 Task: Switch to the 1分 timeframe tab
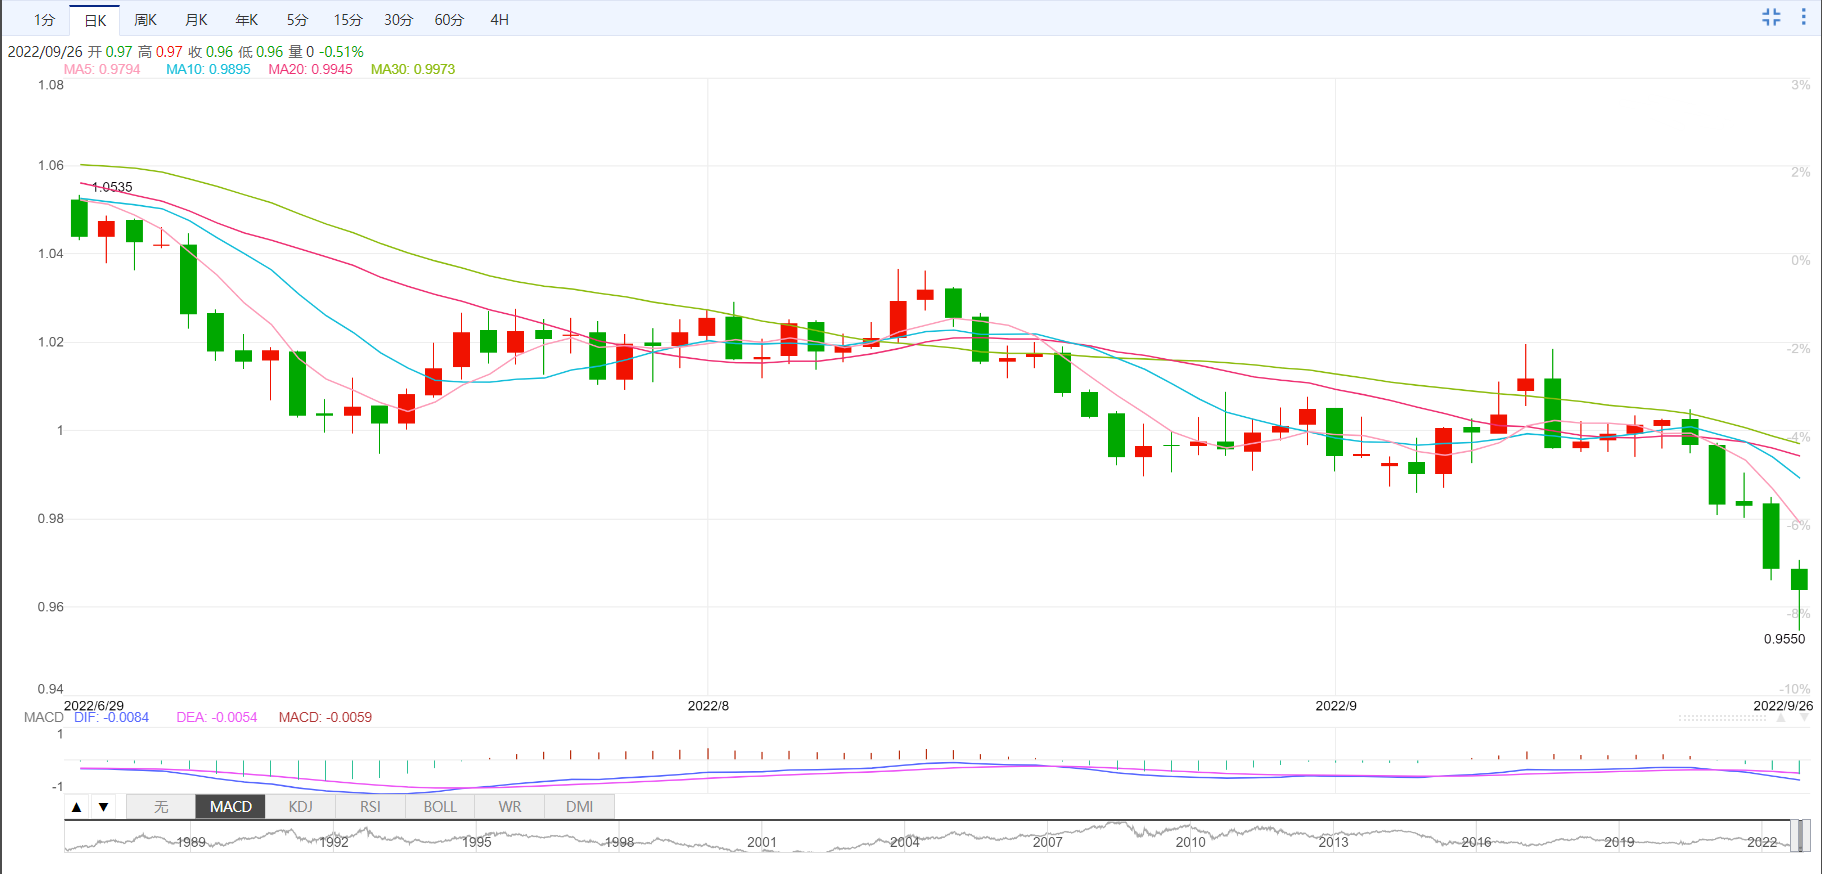point(44,20)
